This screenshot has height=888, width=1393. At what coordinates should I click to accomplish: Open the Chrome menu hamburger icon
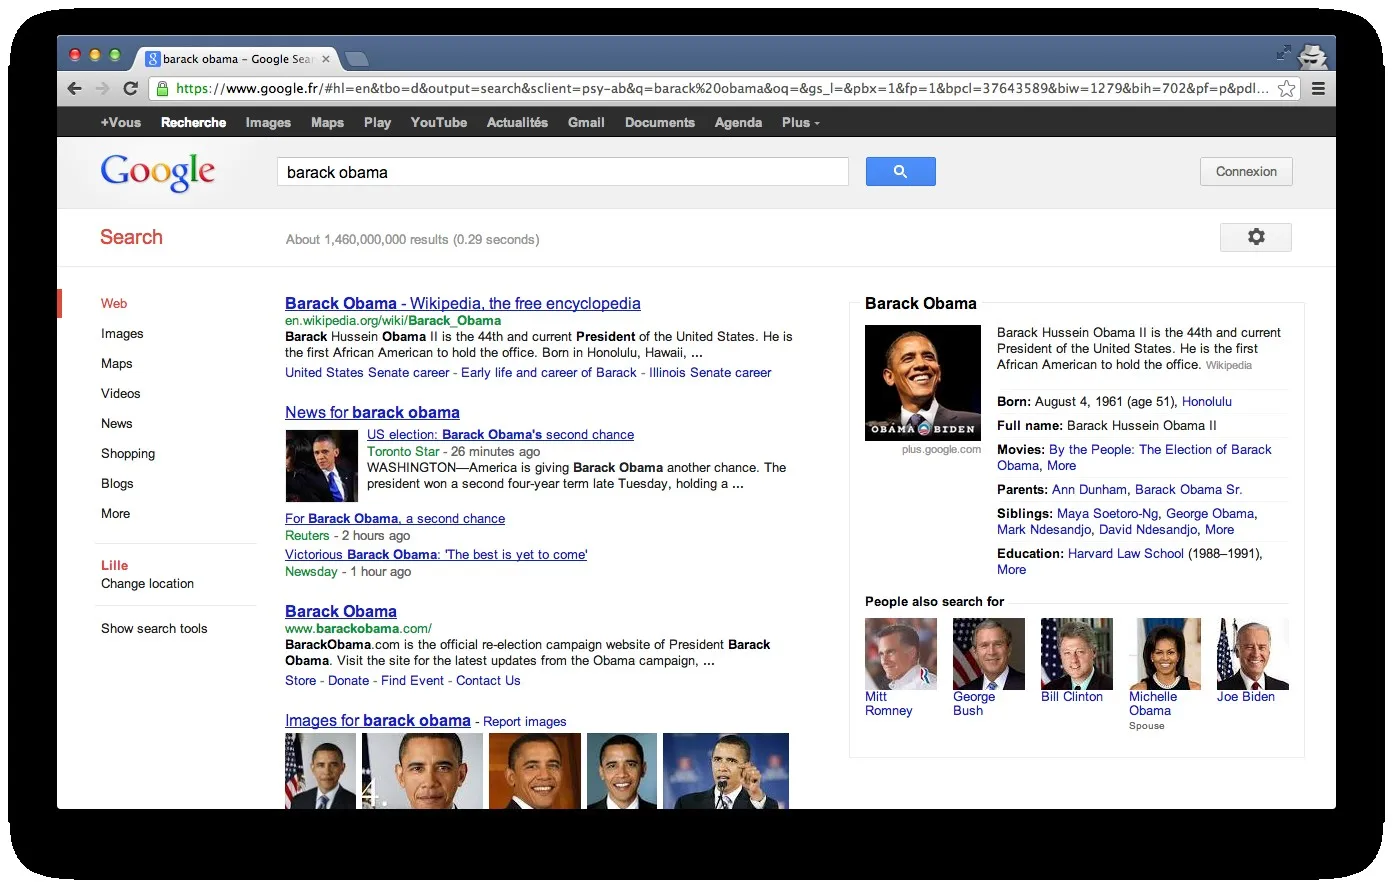(x=1318, y=88)
